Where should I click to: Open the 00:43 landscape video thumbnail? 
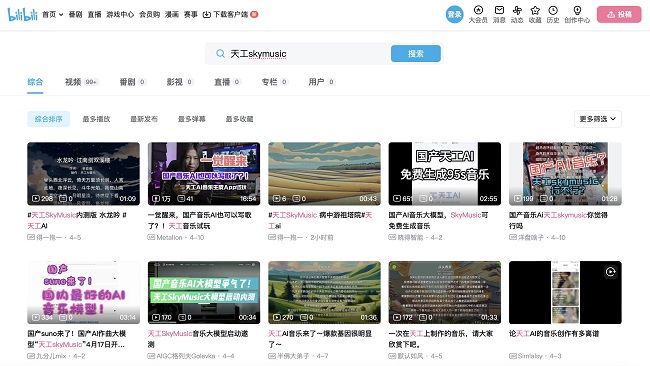point(324,174)
